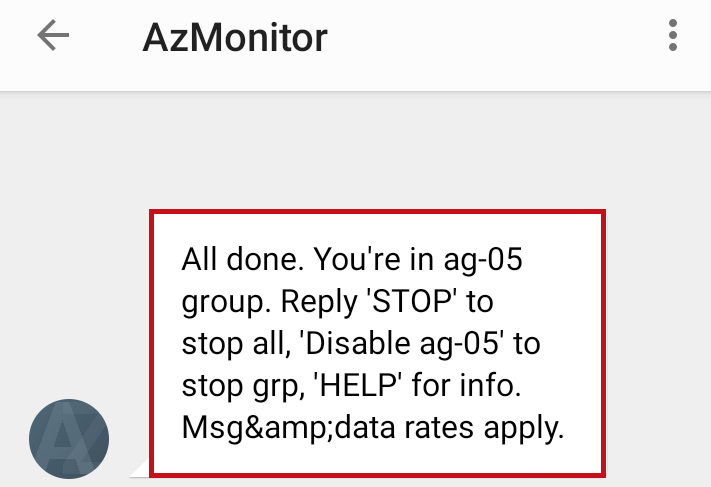Tap 'Disable ag-05' text in the message
Viewport: 711px width, 487px height.
tap(401, 343)
